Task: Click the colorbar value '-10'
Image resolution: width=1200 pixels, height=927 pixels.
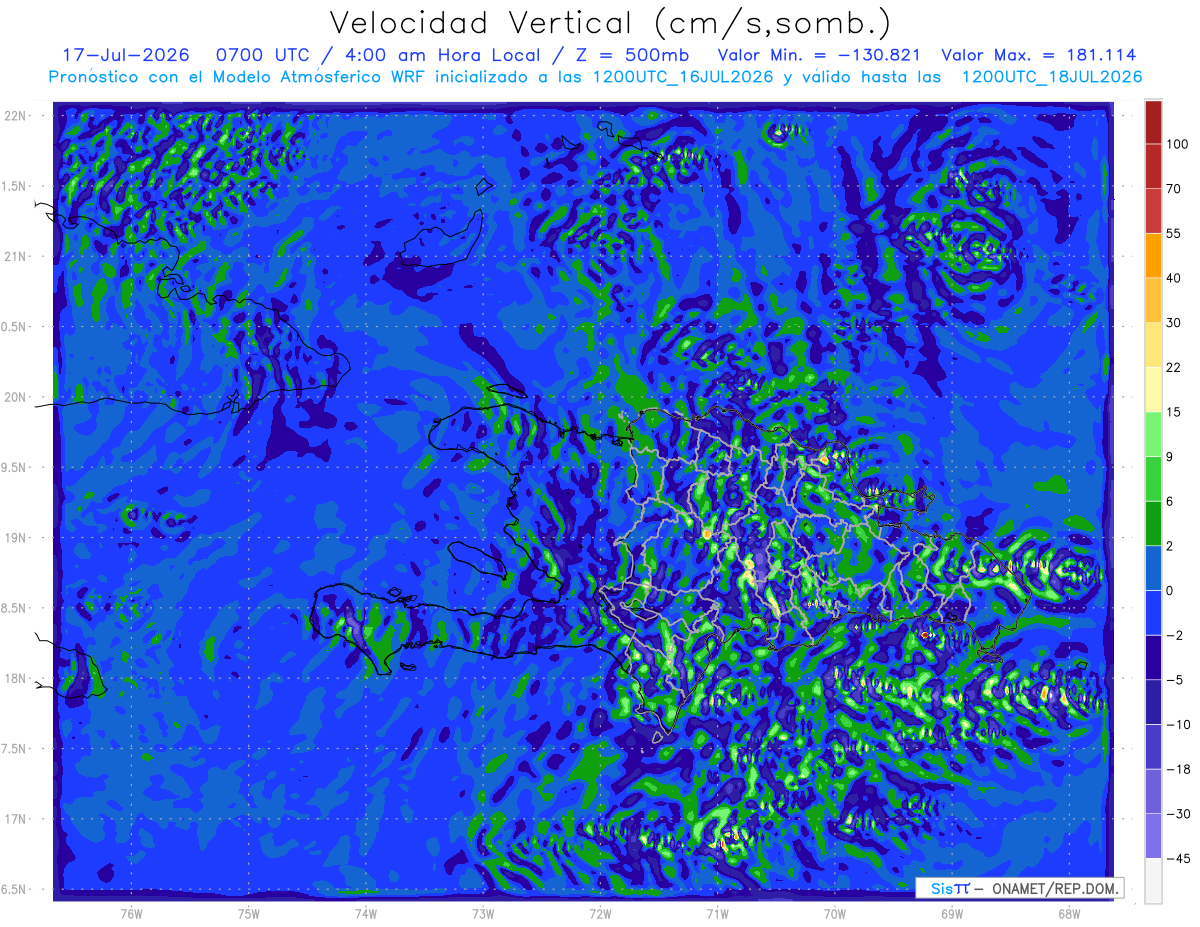Action: (1178, 724)
